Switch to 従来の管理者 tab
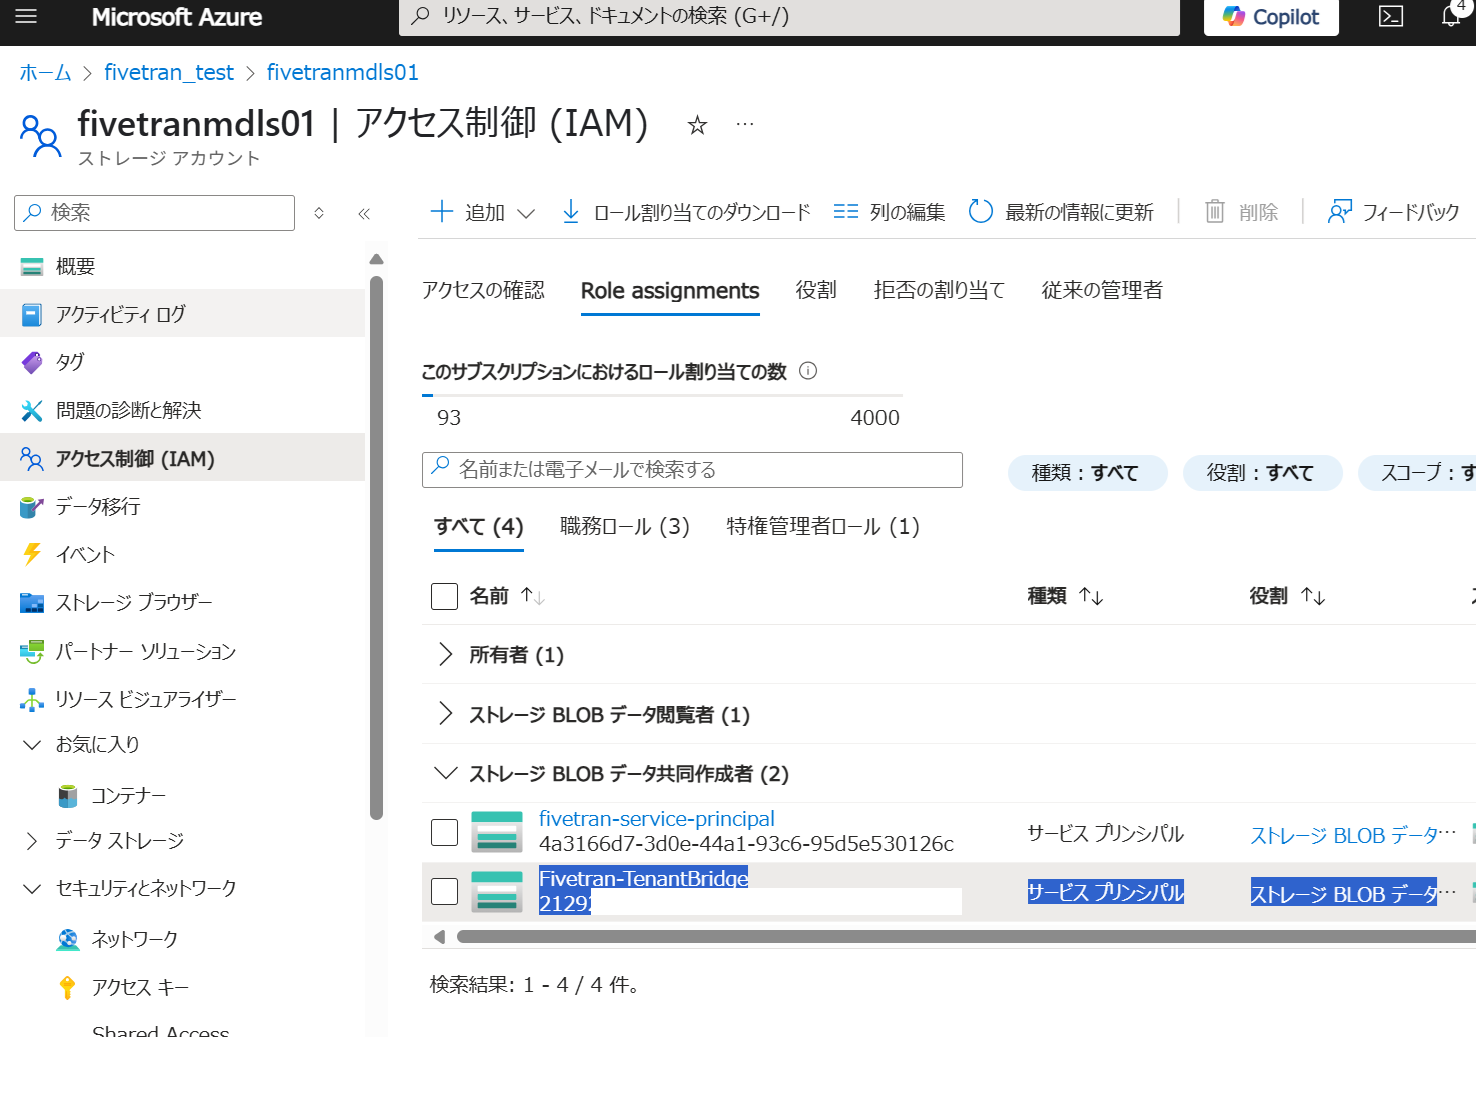 click(1102, 290)
